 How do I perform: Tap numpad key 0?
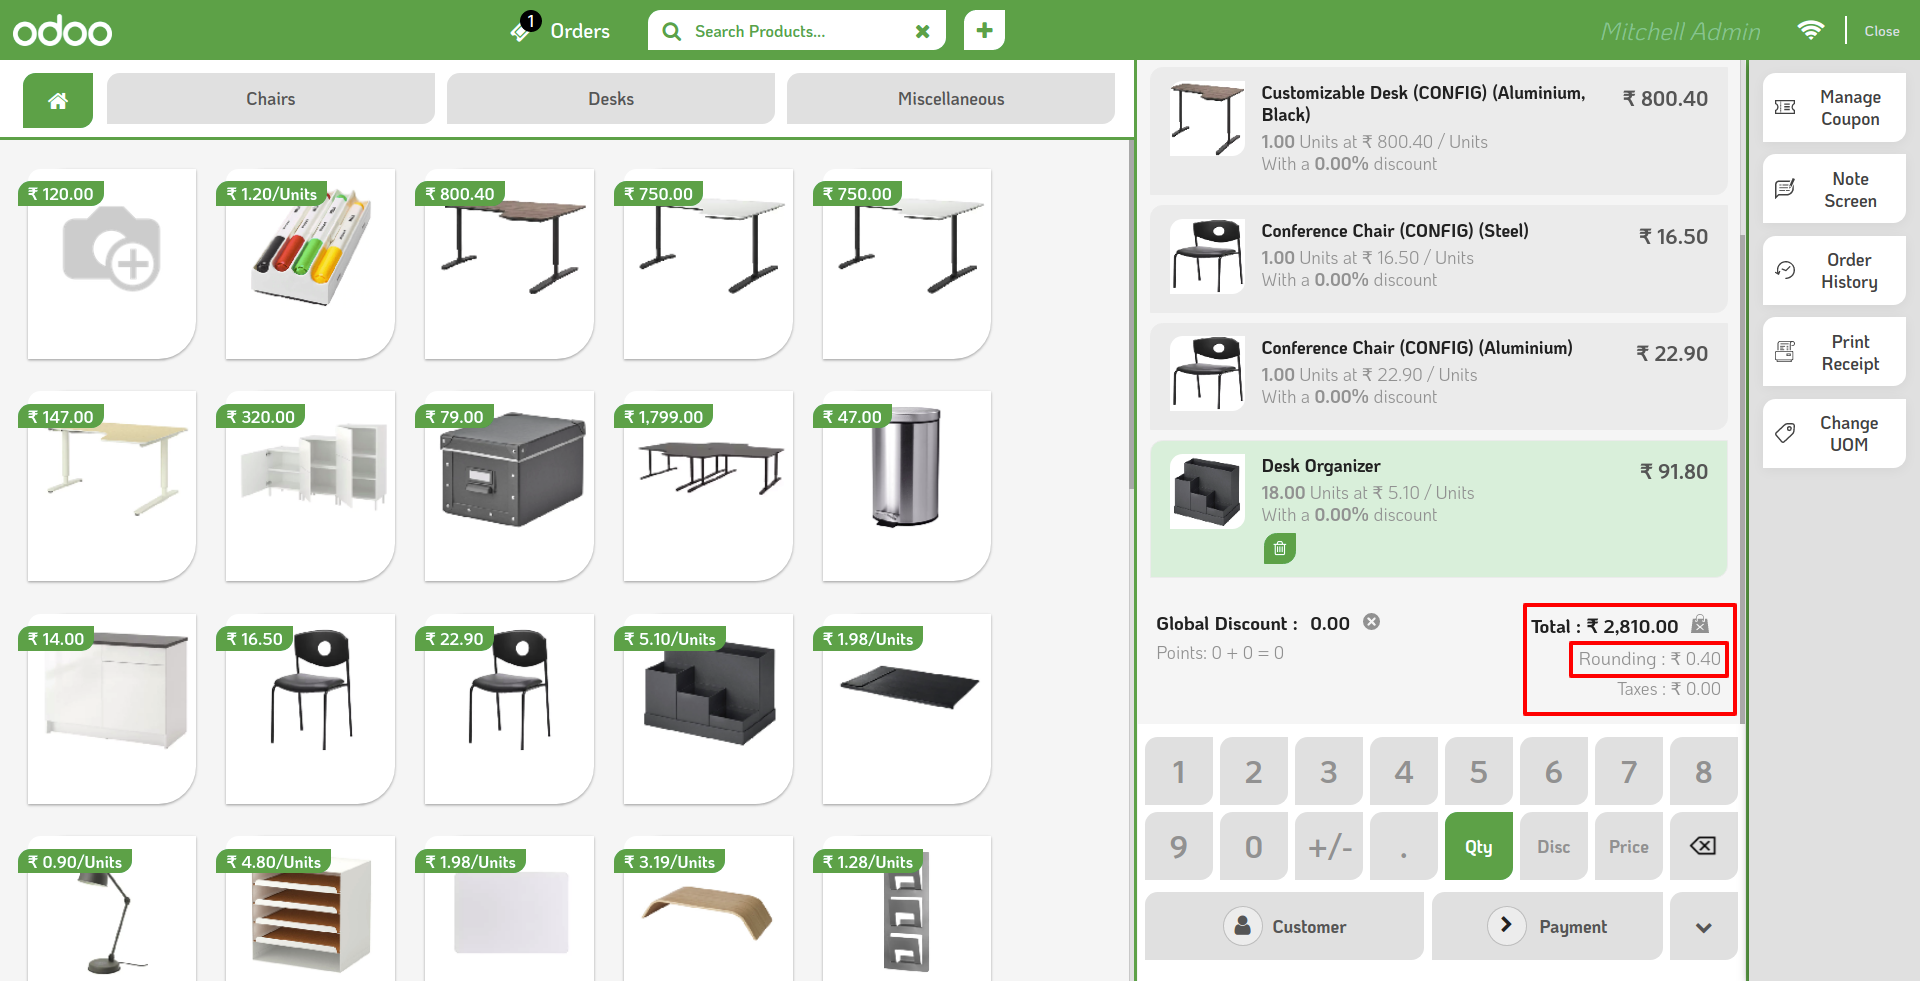click(x=1254, y=847)
